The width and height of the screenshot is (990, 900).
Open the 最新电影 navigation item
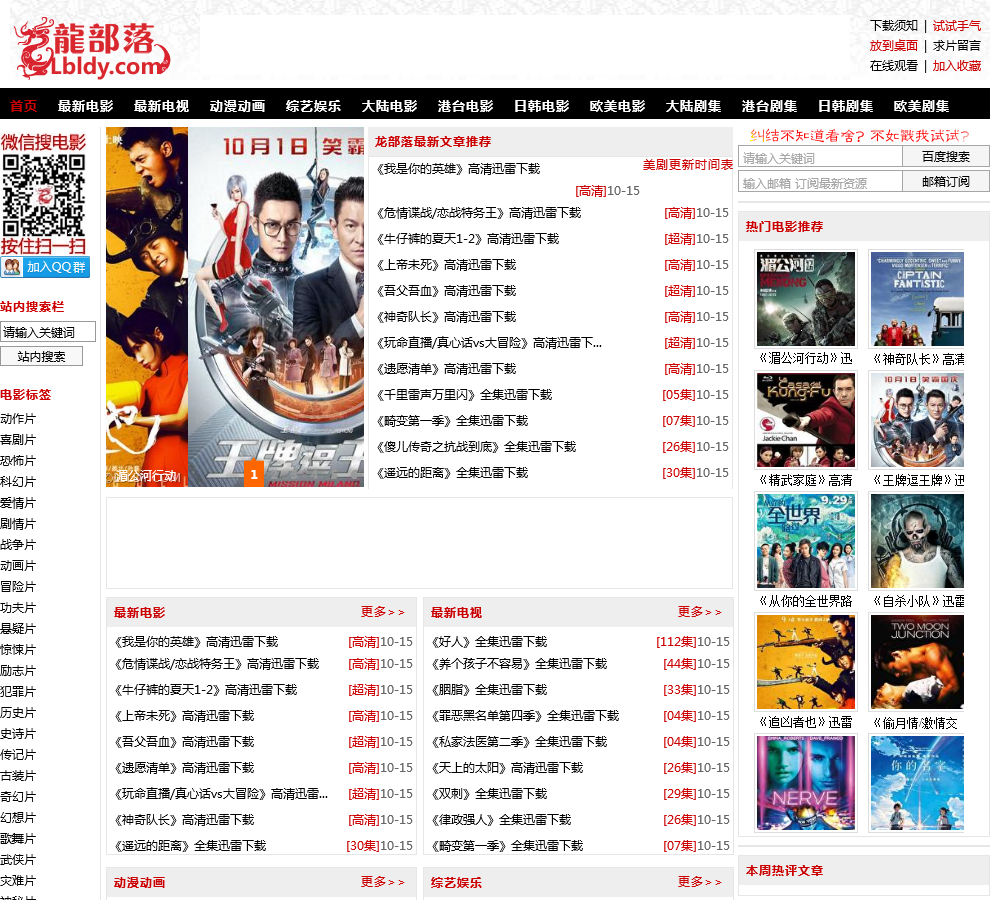coord(85,106)
